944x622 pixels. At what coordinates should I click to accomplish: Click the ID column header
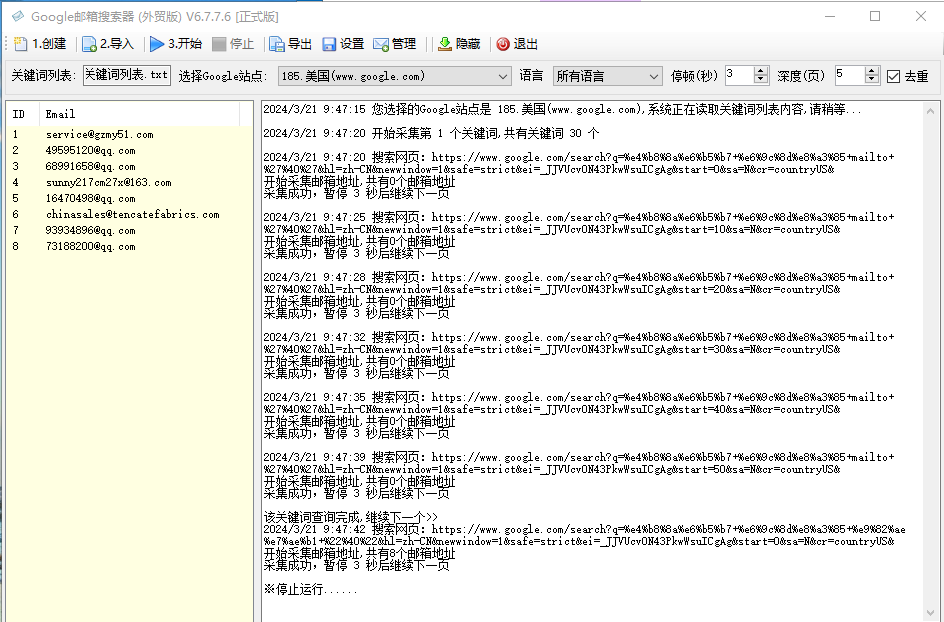click(23, 114)
